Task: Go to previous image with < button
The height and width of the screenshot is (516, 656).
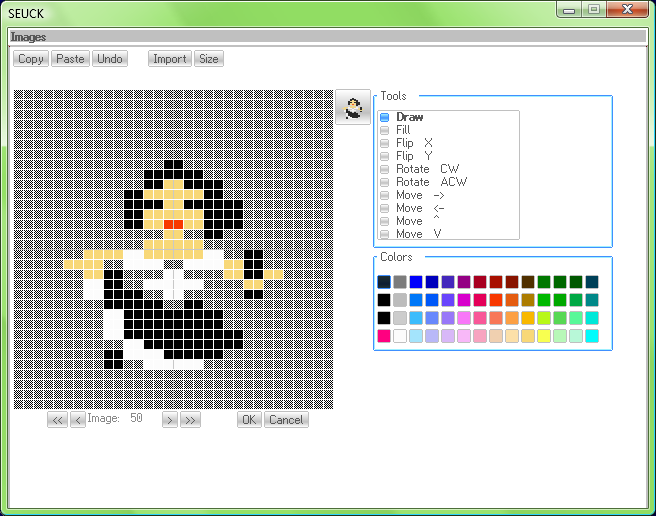Action: coord(78,420)
